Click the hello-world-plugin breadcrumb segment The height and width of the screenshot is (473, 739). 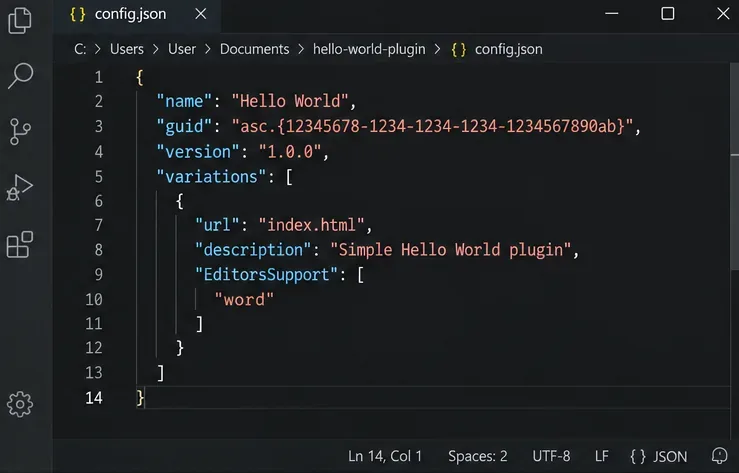(369, 49)
